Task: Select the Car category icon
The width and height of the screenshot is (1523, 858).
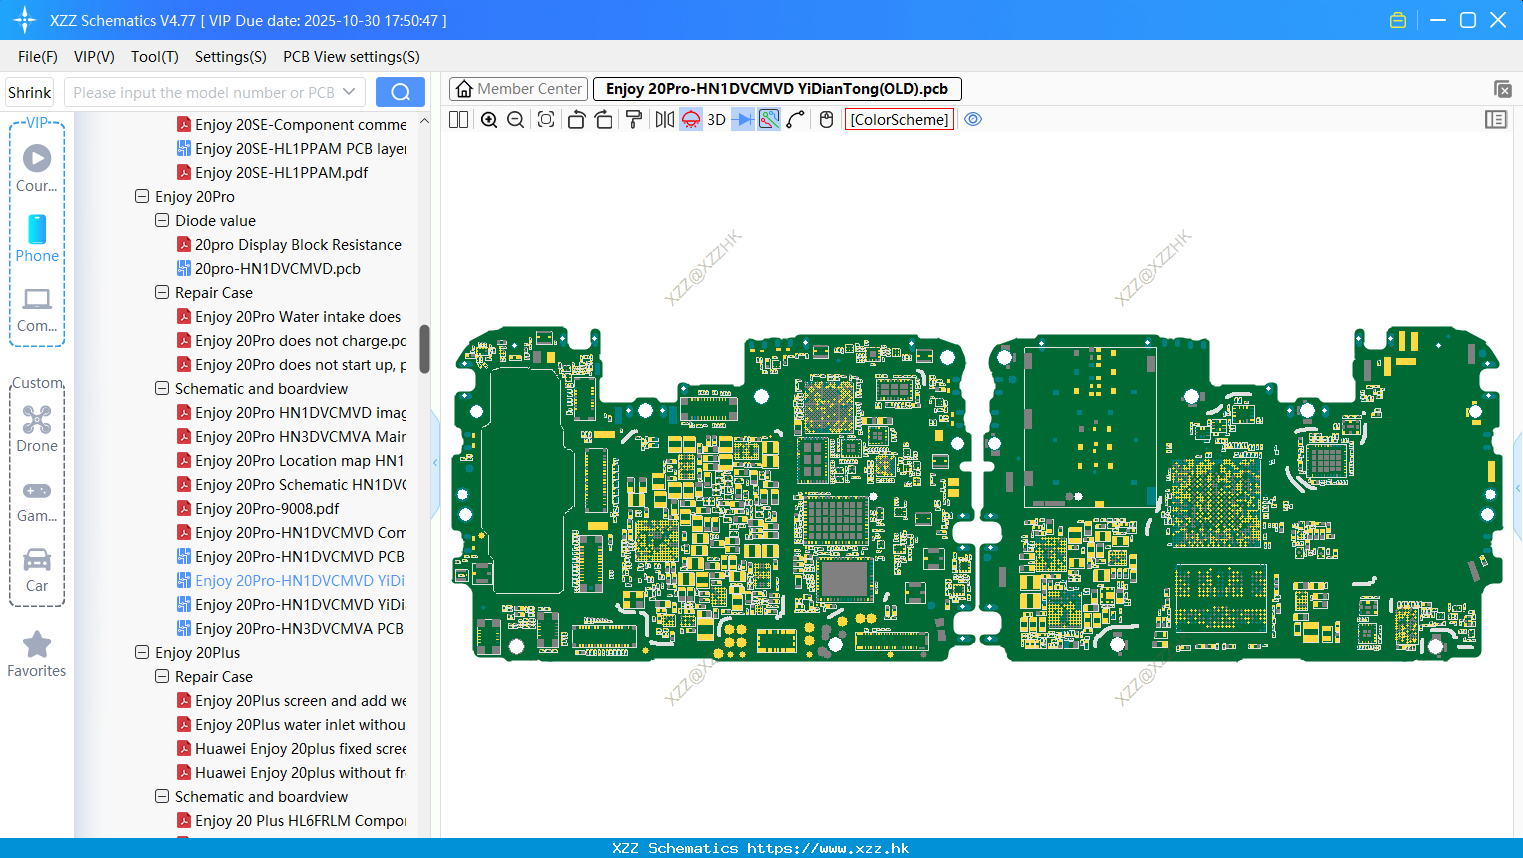Action: pyautogui.click(x=37, y=570)
